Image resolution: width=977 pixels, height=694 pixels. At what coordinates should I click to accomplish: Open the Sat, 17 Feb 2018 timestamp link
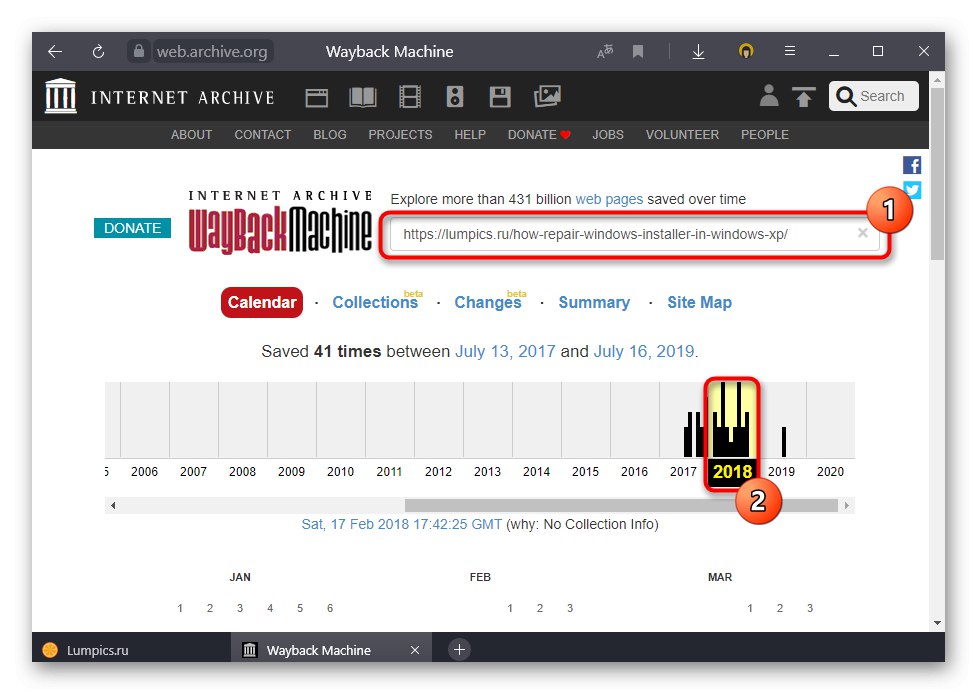[x=401, y=525]
